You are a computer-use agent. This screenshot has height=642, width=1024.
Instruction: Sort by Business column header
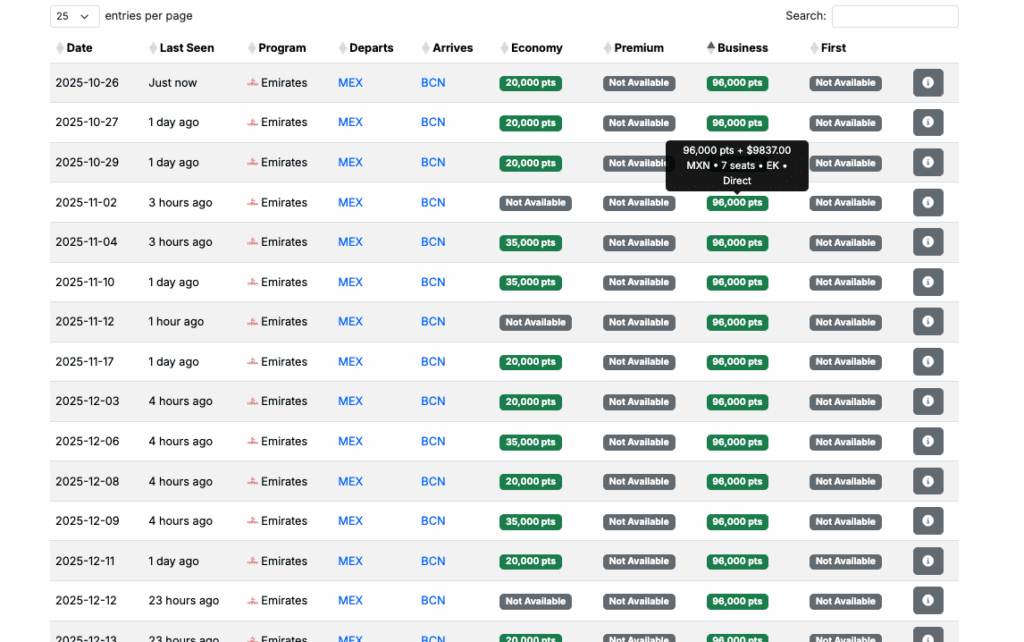(x=742, y=48)
